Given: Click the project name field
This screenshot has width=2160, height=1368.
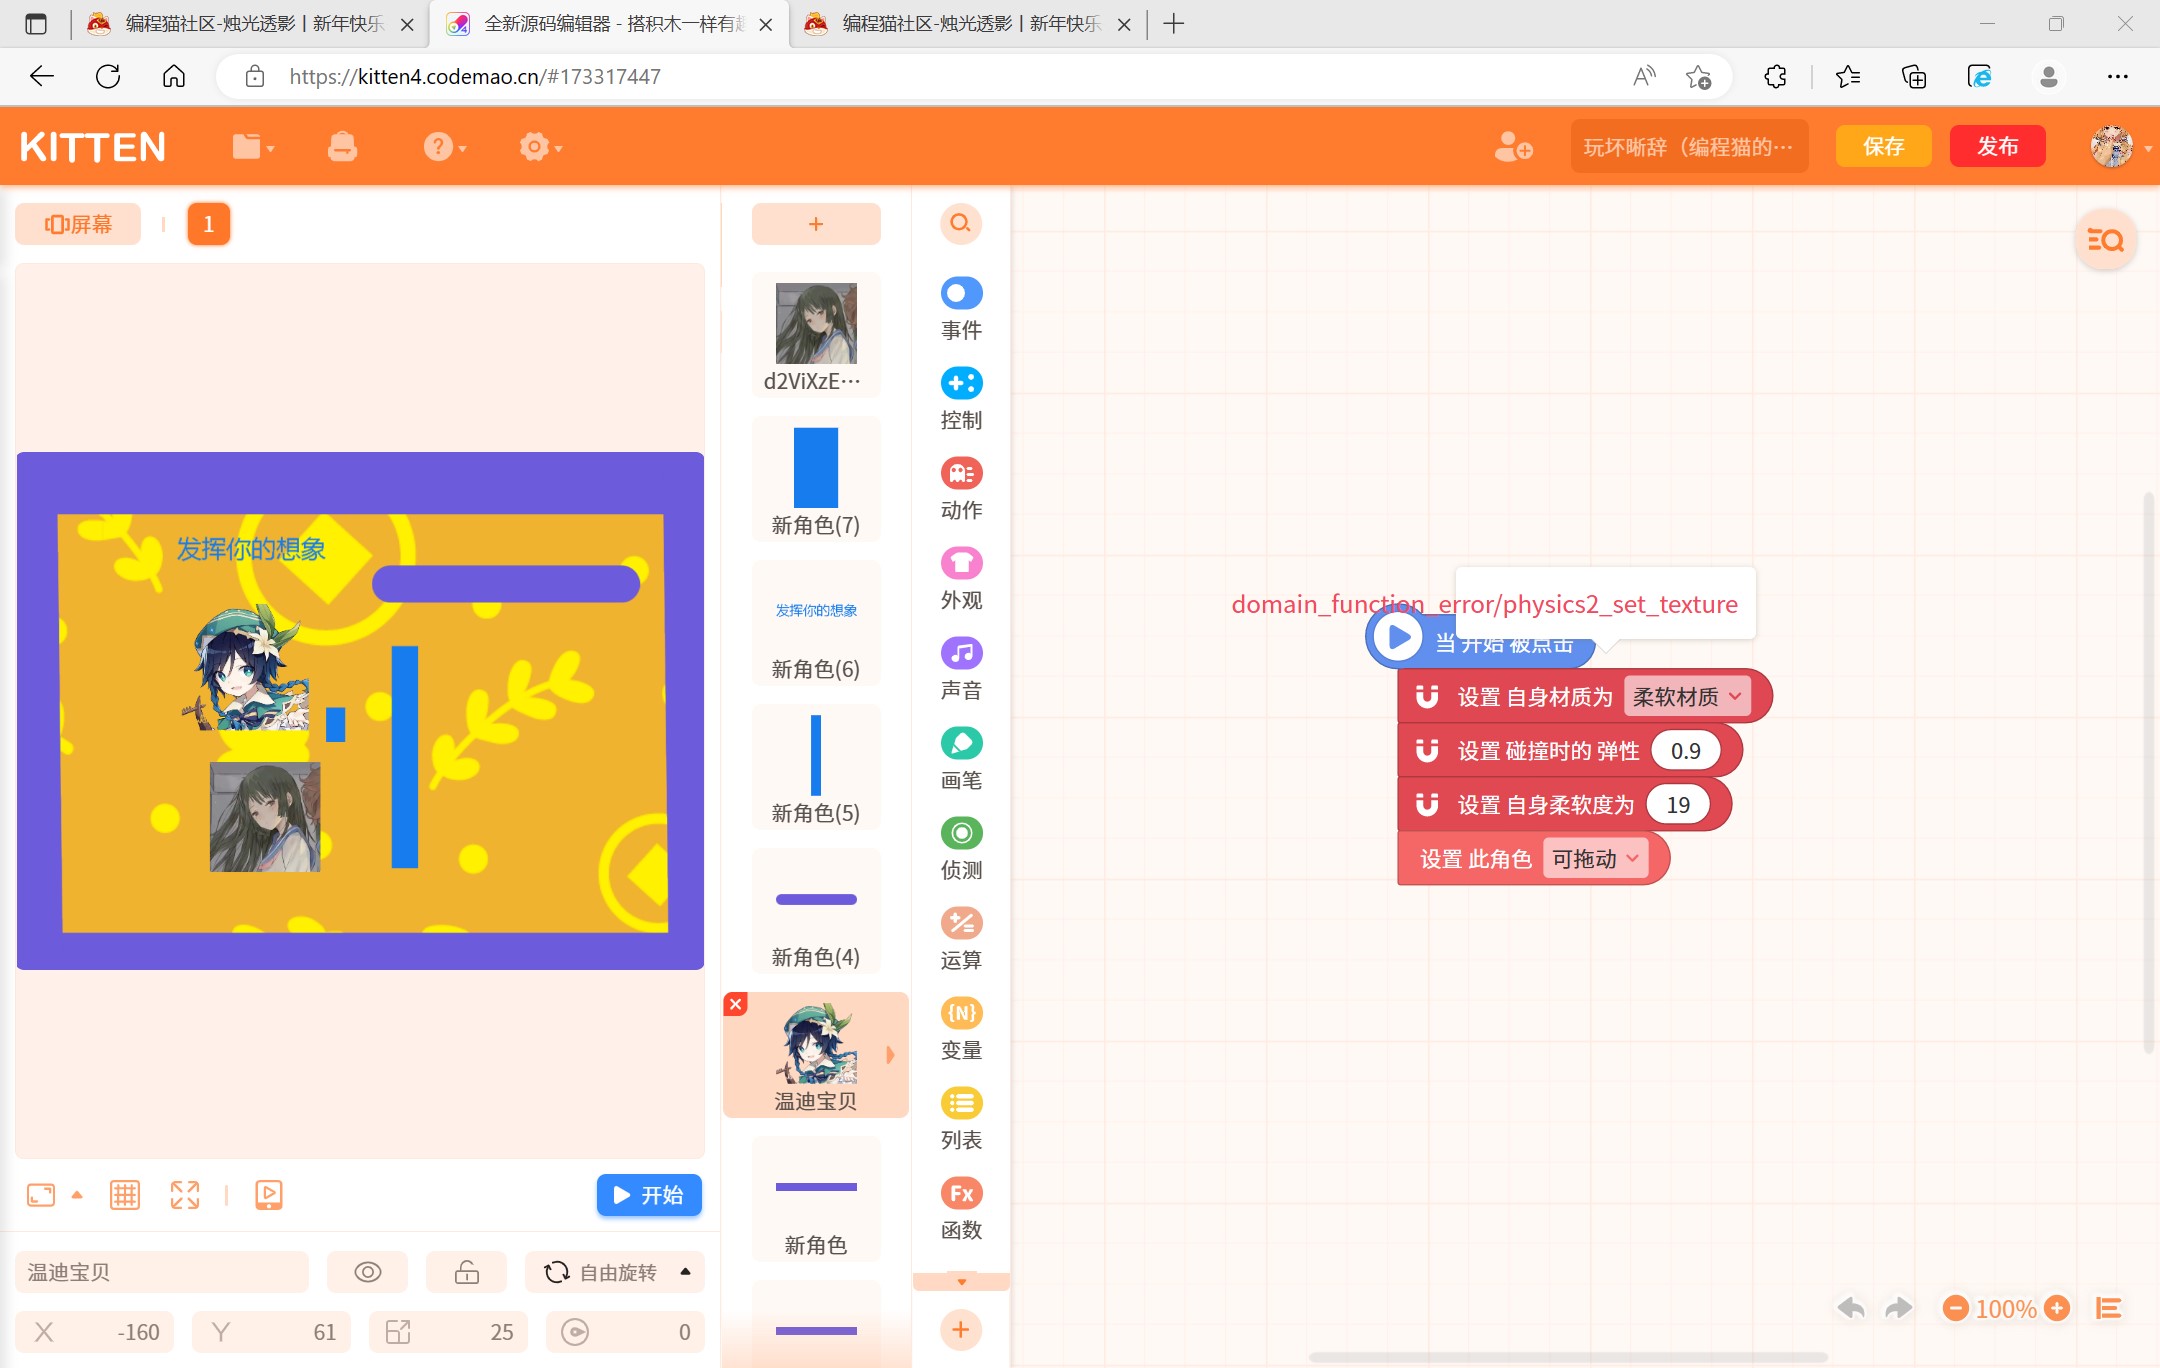Looking at the screenshot, I should pyautogui.click(x=1689, y=147).
